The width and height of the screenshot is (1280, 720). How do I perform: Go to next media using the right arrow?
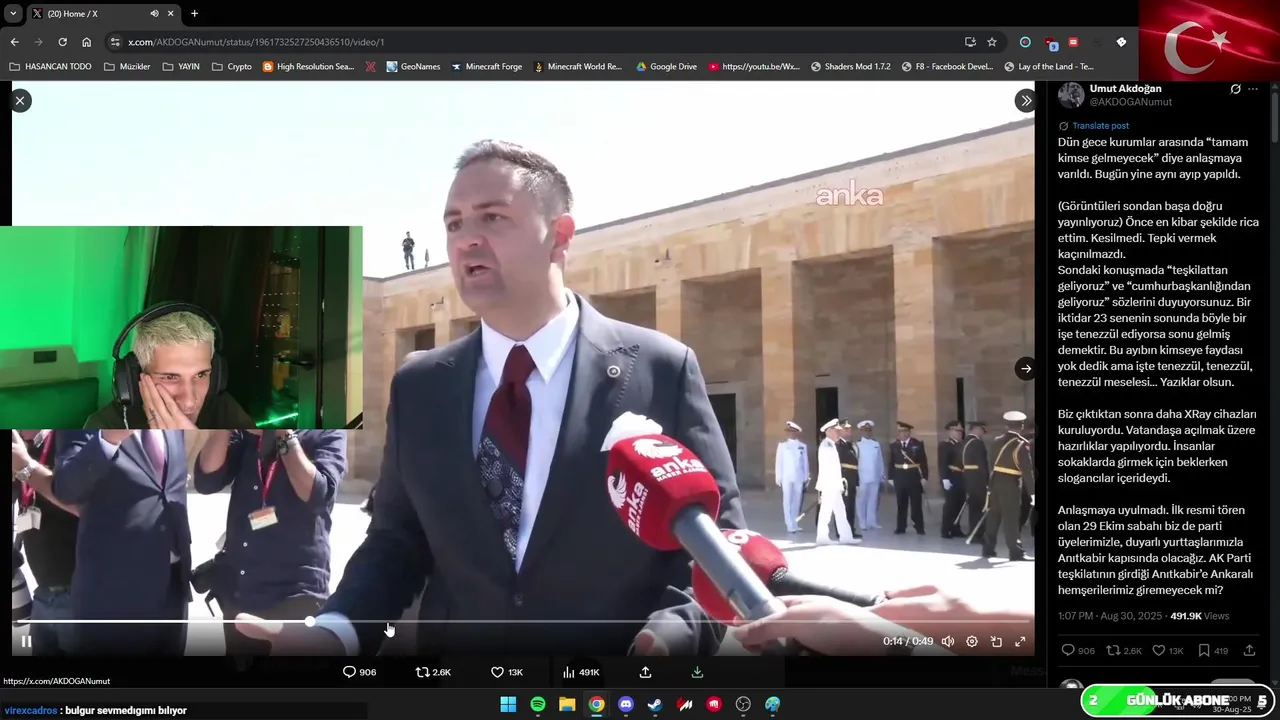pyautogui.click(x=1025, y=369)
